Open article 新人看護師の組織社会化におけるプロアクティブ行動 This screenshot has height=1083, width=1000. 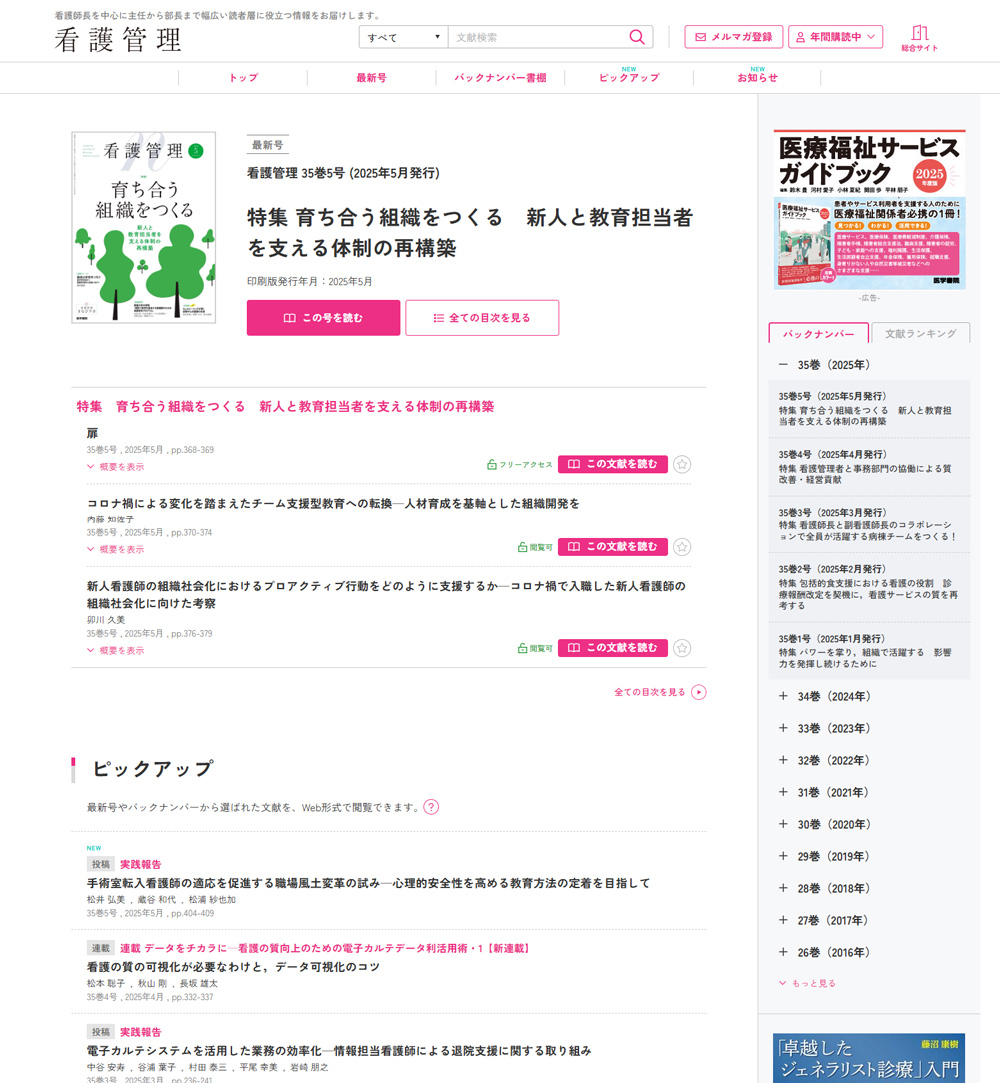pyautogui.click(x=387, y=595)
